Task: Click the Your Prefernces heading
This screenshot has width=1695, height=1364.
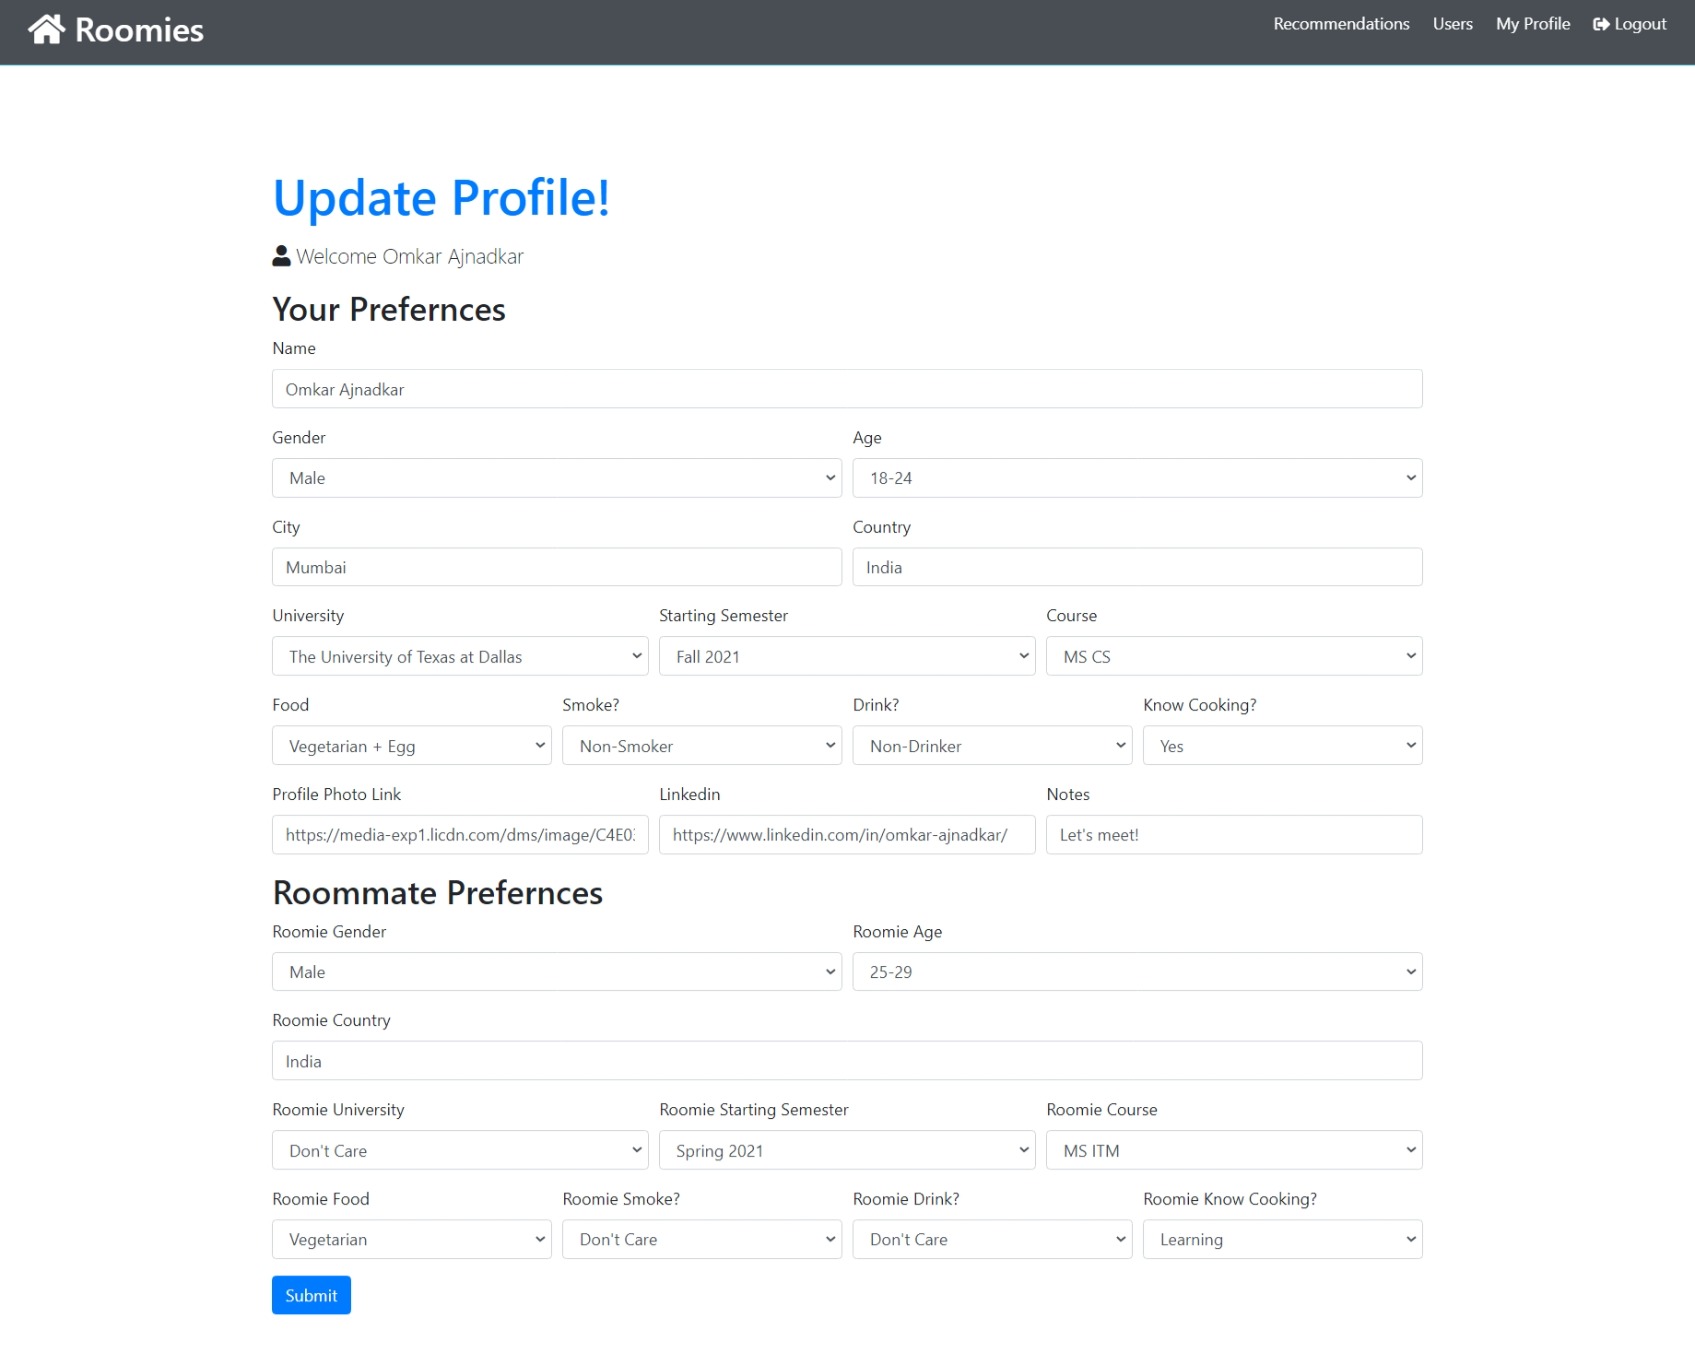Action: tap(389, 310)
